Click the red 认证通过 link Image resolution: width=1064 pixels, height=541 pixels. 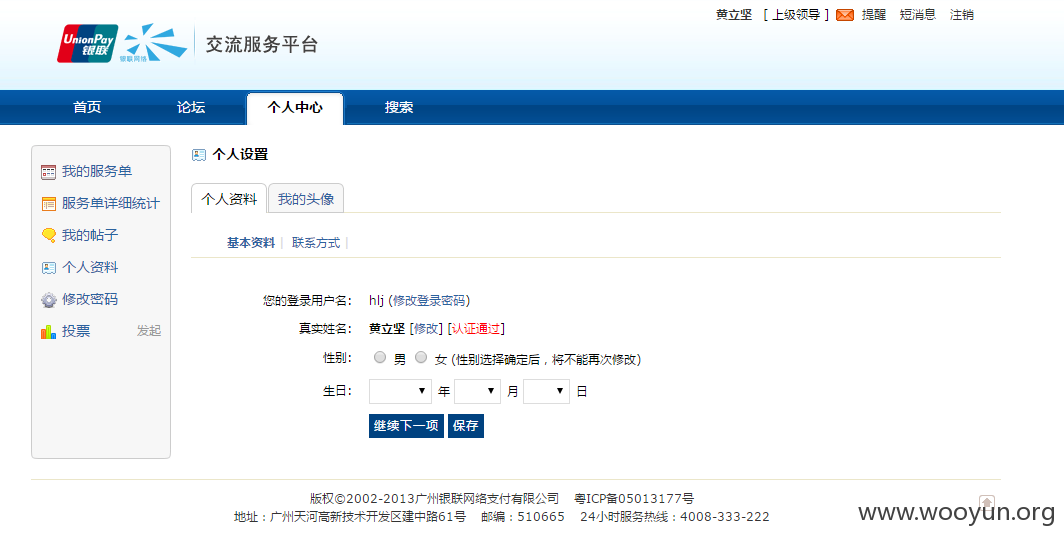point(476,329)
